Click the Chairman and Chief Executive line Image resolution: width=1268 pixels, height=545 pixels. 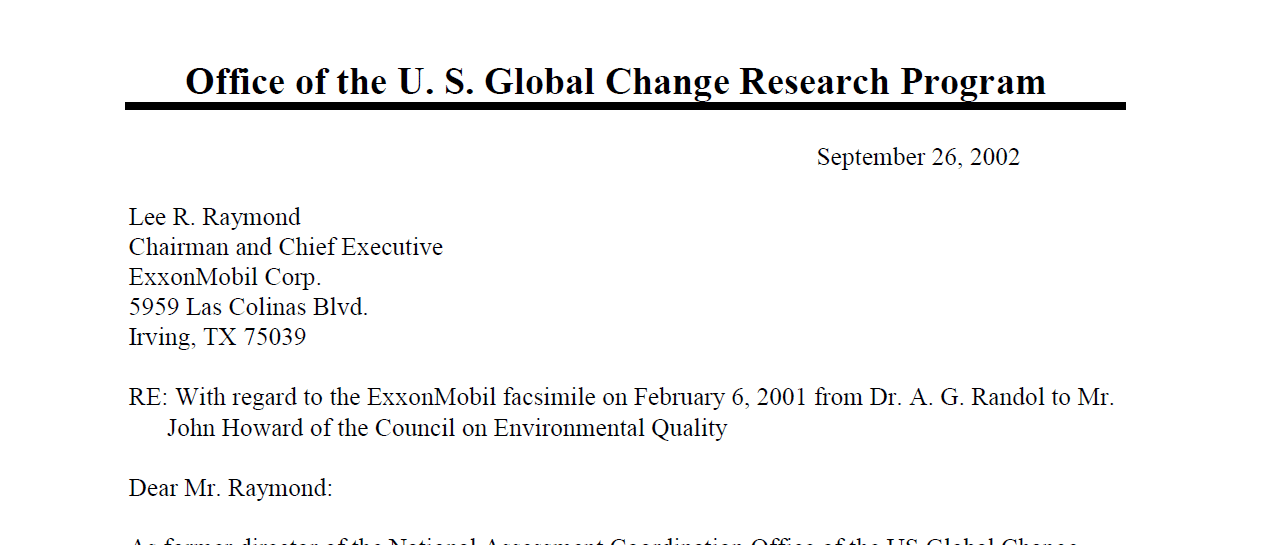286,247
